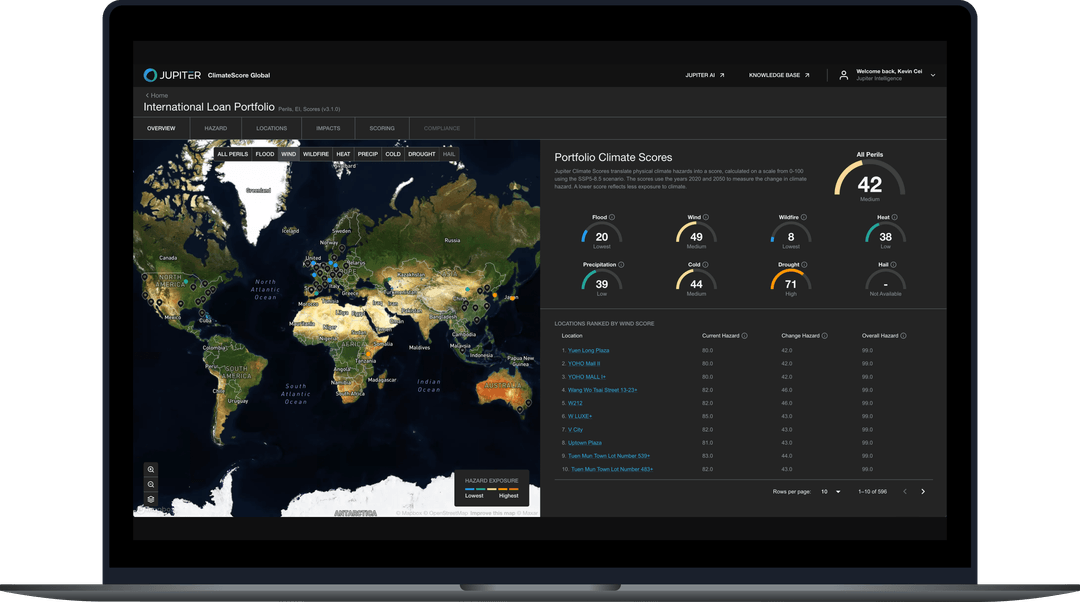This screenshot has height=602, width=1080.
Task: Click the Jupiter logo in the header
Action: (x=159, y=74)
